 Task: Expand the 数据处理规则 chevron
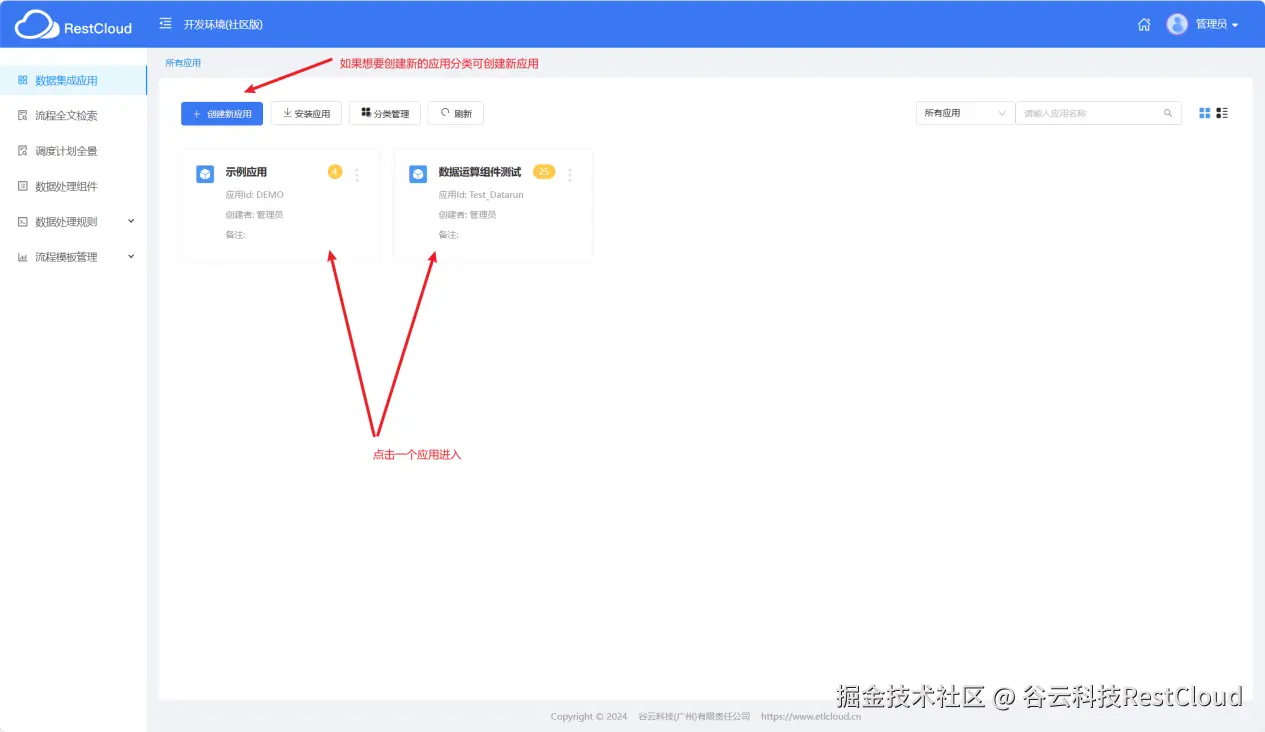pyautogui.click(x=131, y=221)
